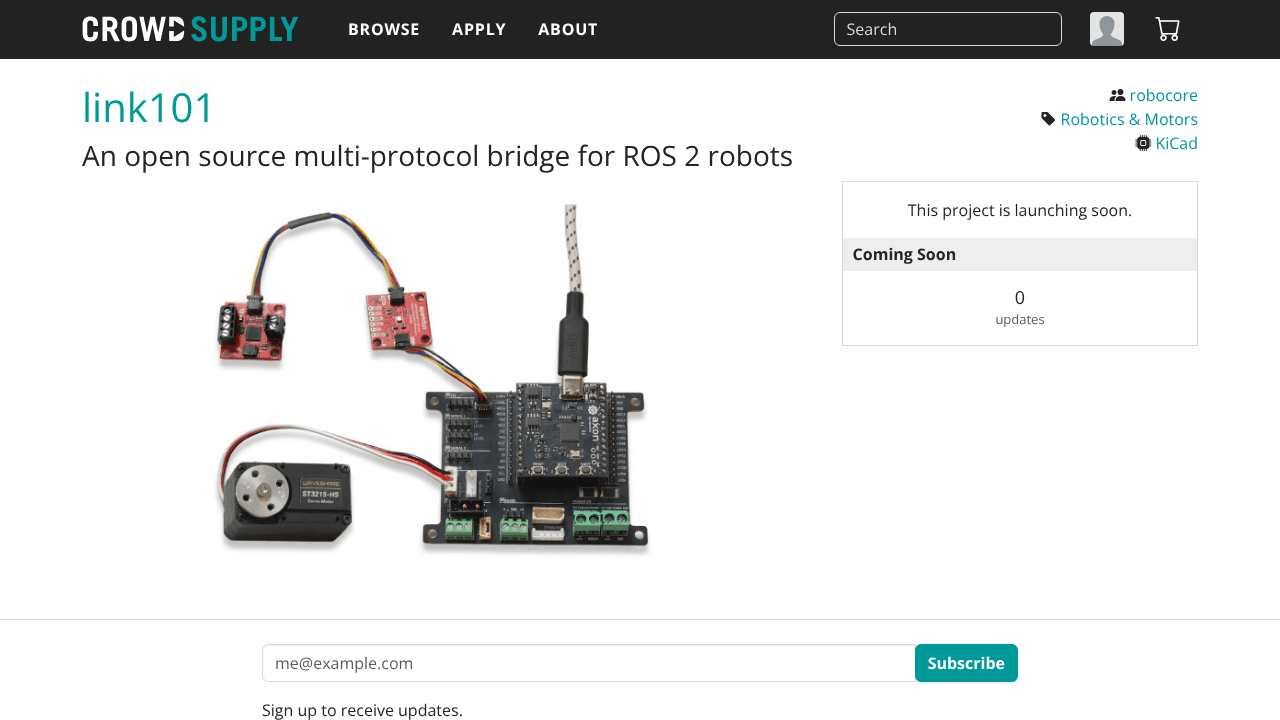Click the Subscribe button
The width and height of the screenshot is (1280, 720).
pos(966,663)
